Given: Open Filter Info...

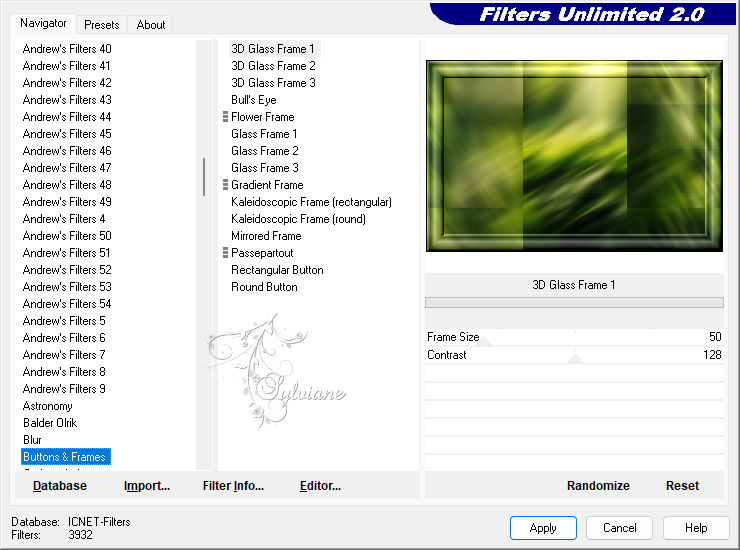Looking at the screenshot, I should [x=233, y=485].
